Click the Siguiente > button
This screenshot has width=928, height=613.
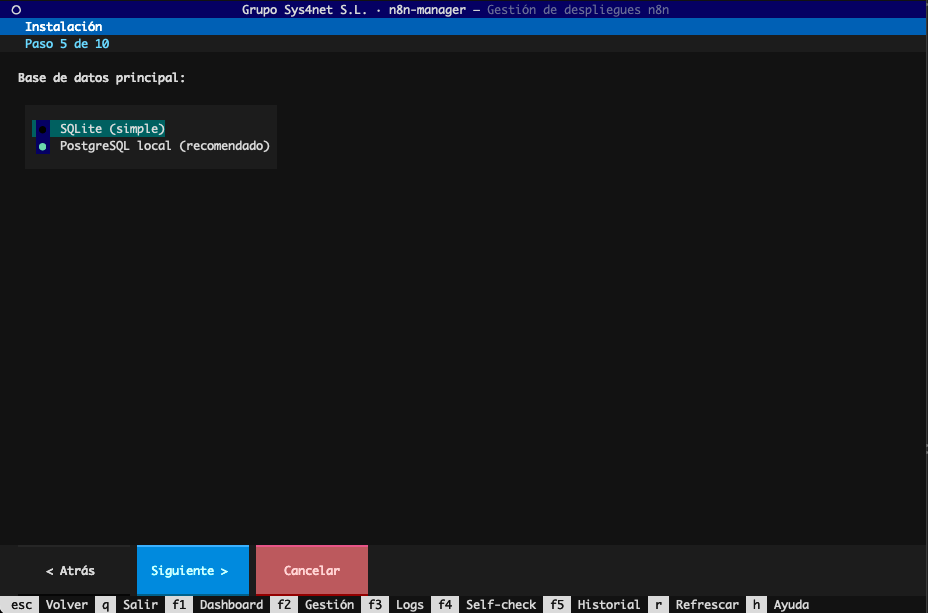tap(192, 571)
